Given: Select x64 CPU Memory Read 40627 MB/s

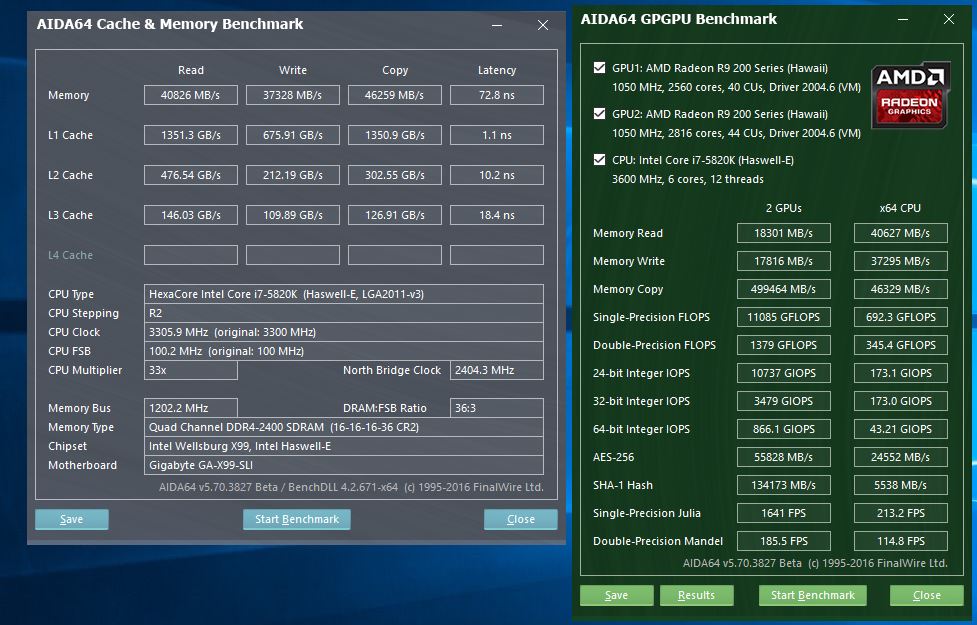Looking at the screenshot, I should (900, 233).
